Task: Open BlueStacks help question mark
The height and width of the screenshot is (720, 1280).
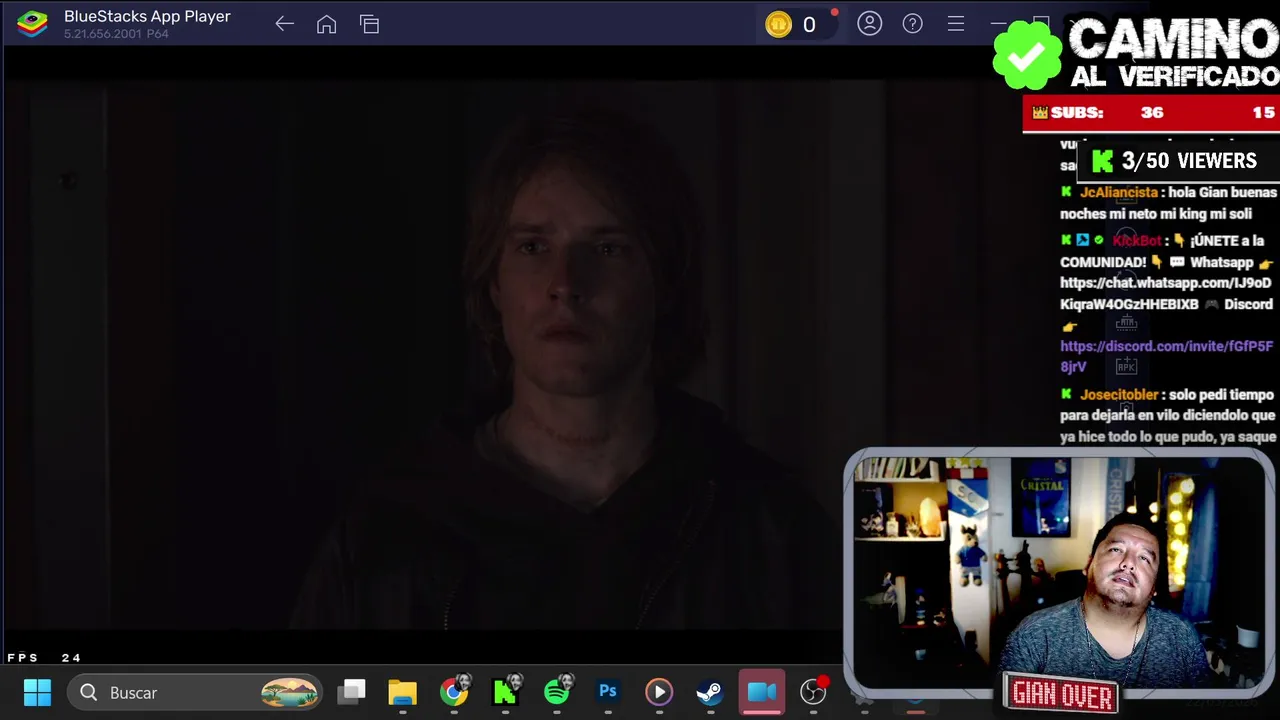Action: click(x=912, y=23)
